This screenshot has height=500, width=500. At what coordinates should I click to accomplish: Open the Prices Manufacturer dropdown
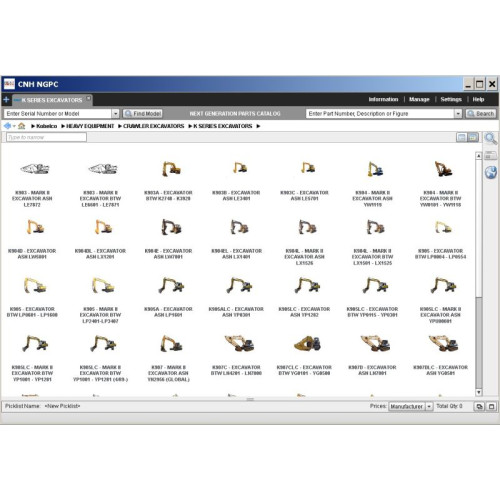point(429,406)
